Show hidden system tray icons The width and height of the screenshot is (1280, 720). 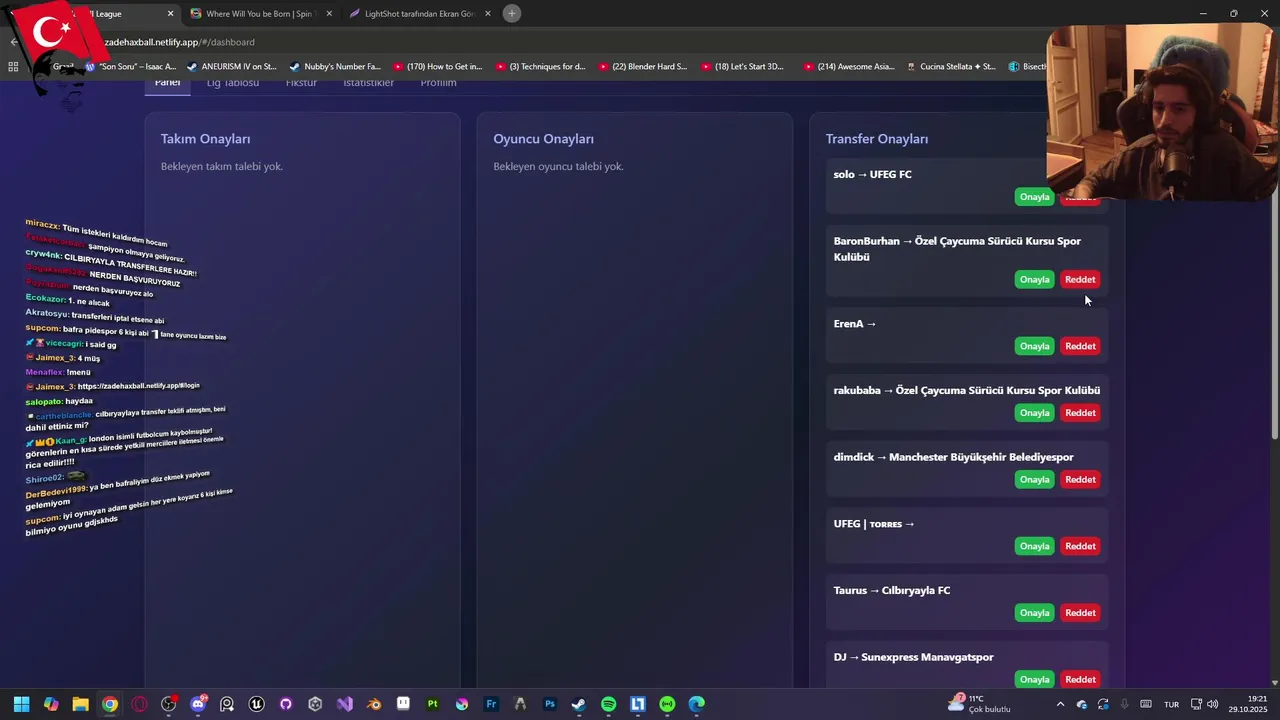click(x=1060, y=704)
